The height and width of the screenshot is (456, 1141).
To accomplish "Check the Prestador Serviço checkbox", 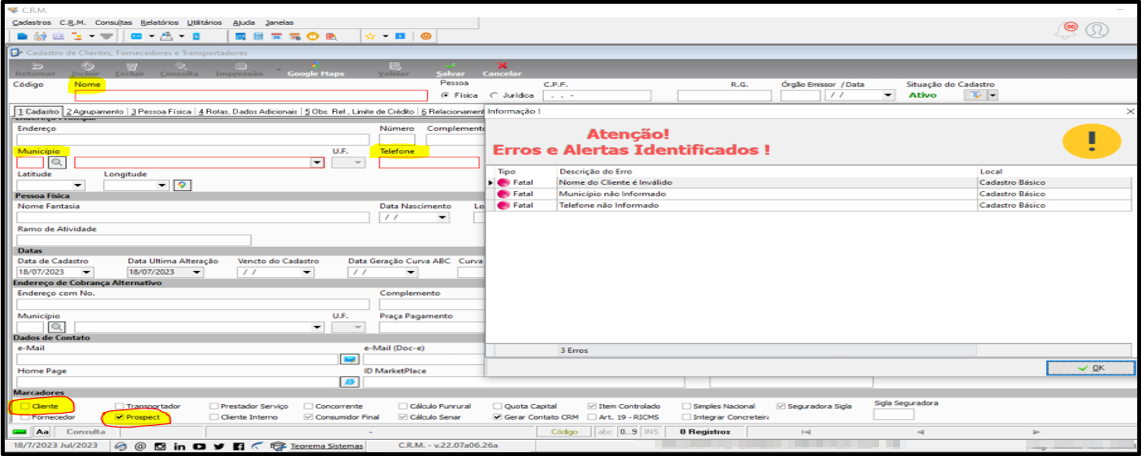I will tap(214, 406).
